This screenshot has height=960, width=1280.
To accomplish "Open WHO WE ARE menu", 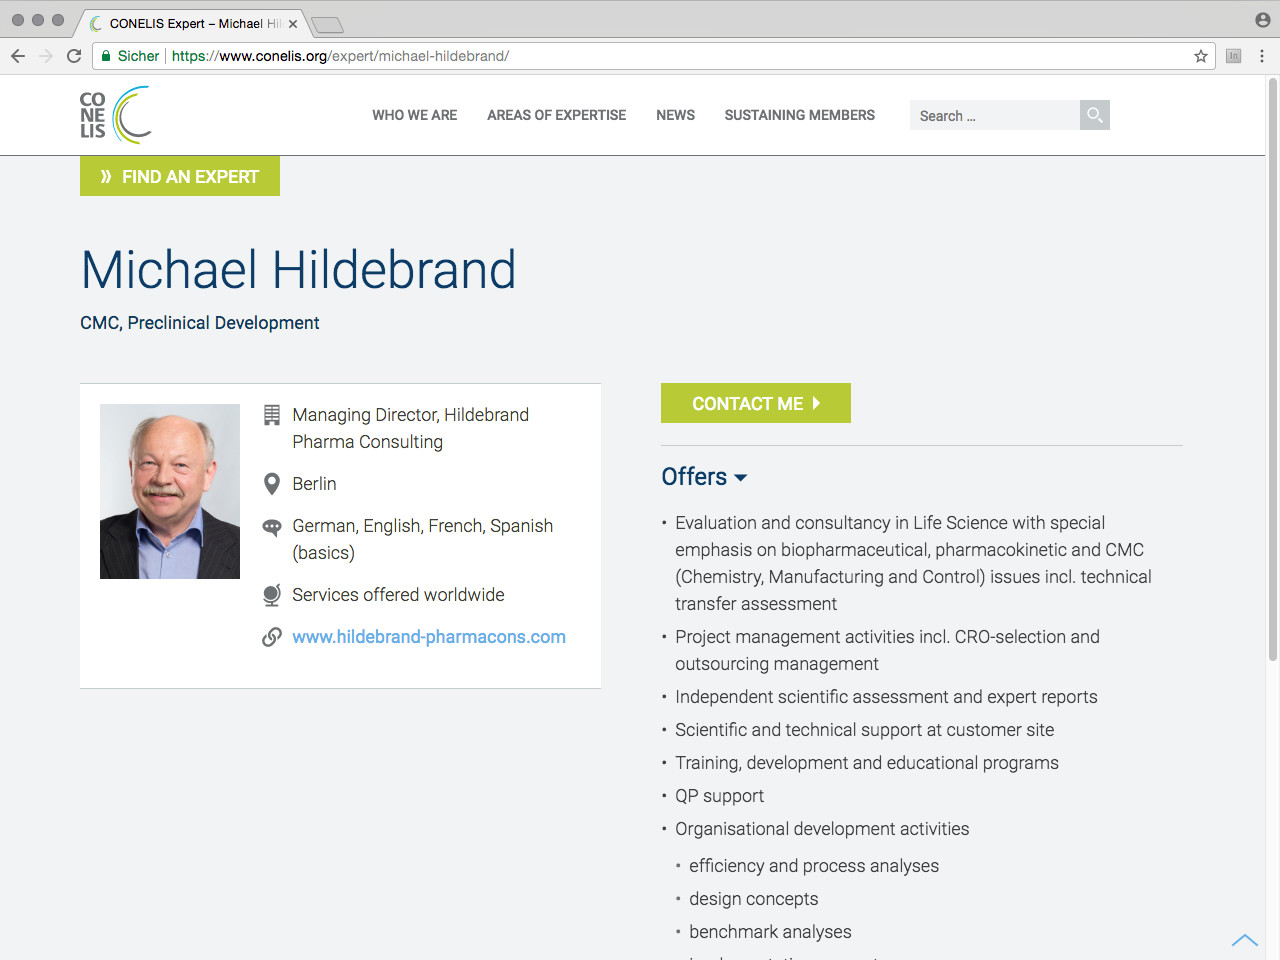I will click(414, 115).
